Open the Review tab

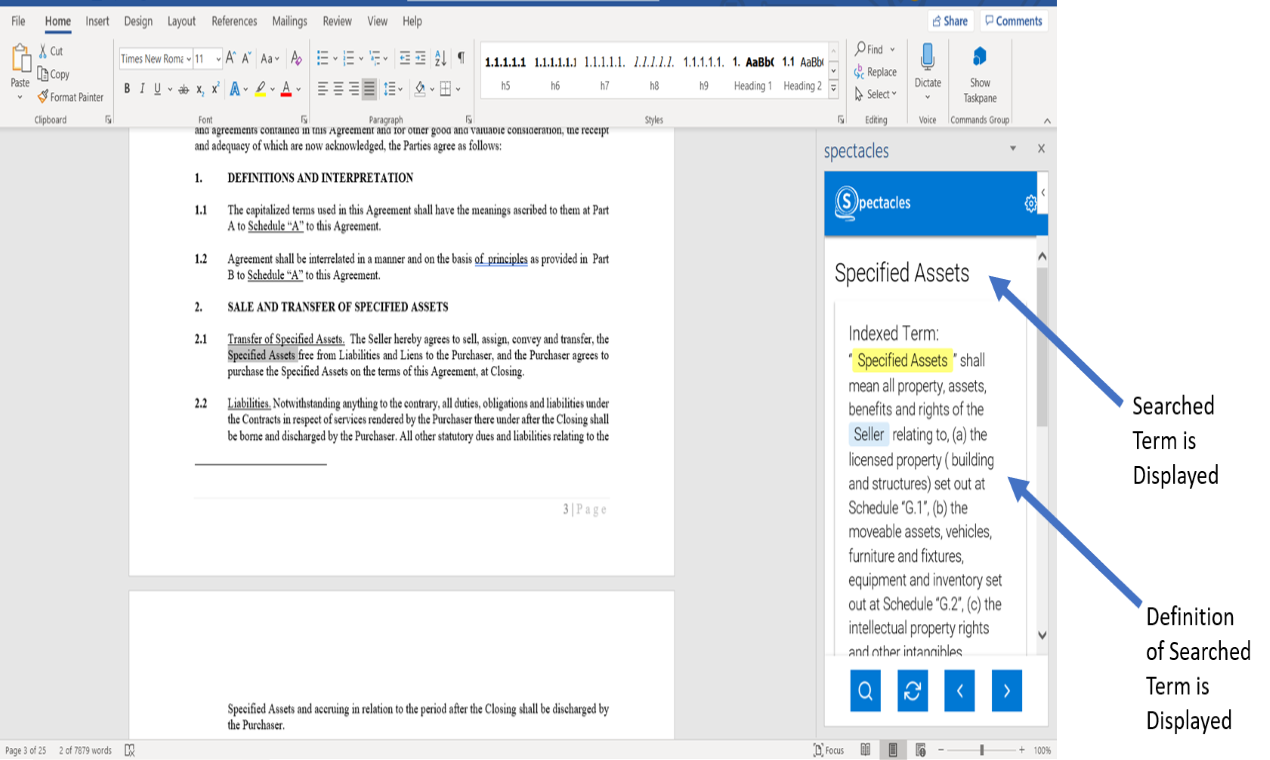pos(337,21)
